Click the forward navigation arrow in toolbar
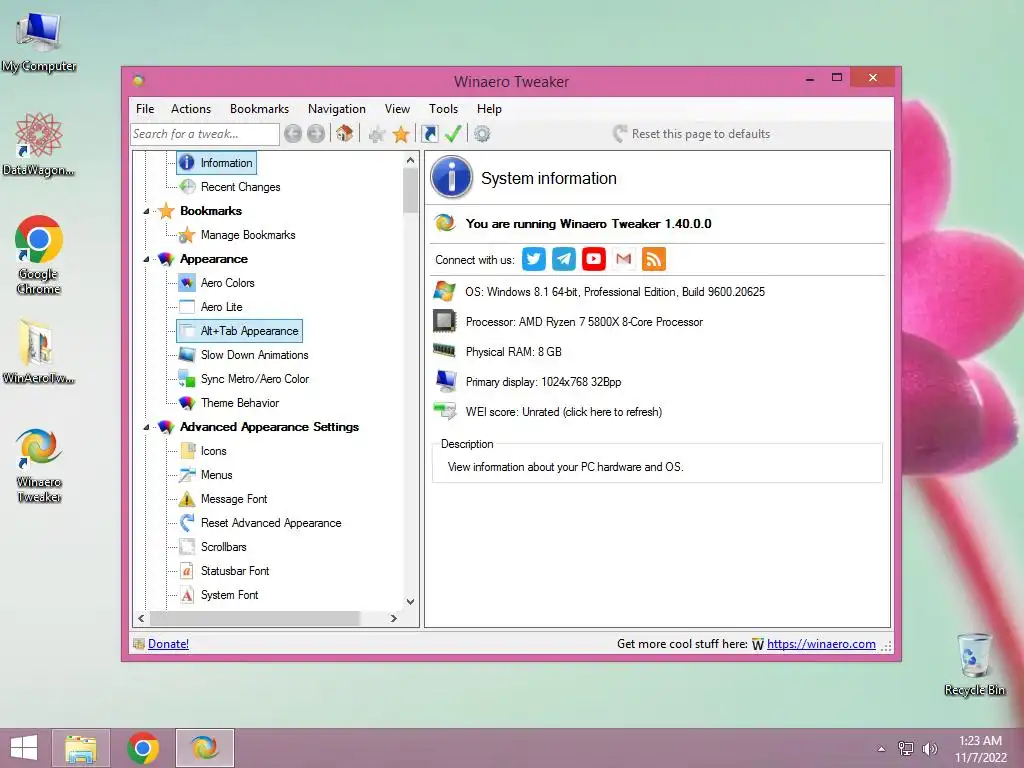Image resolution: width=1024 pixels, height=768 pixels. coord(316,134)
